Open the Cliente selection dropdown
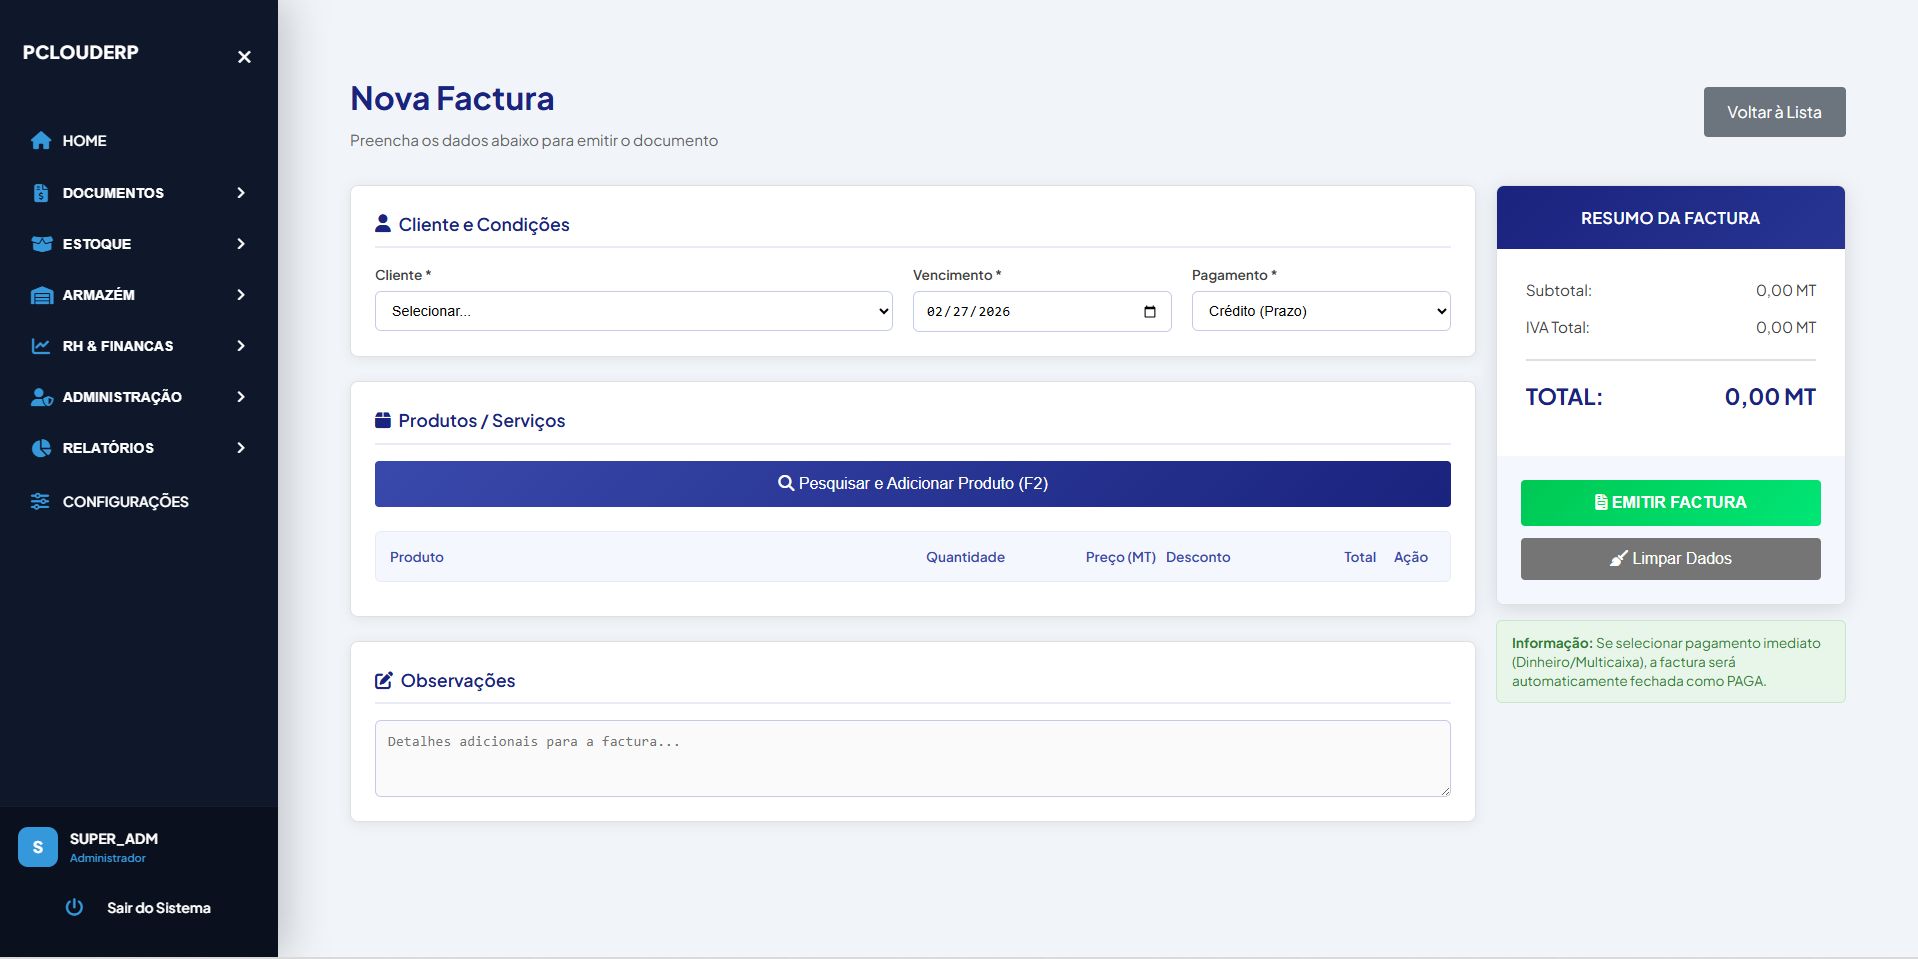This screenshot has height=959, width=1918. 633,311
